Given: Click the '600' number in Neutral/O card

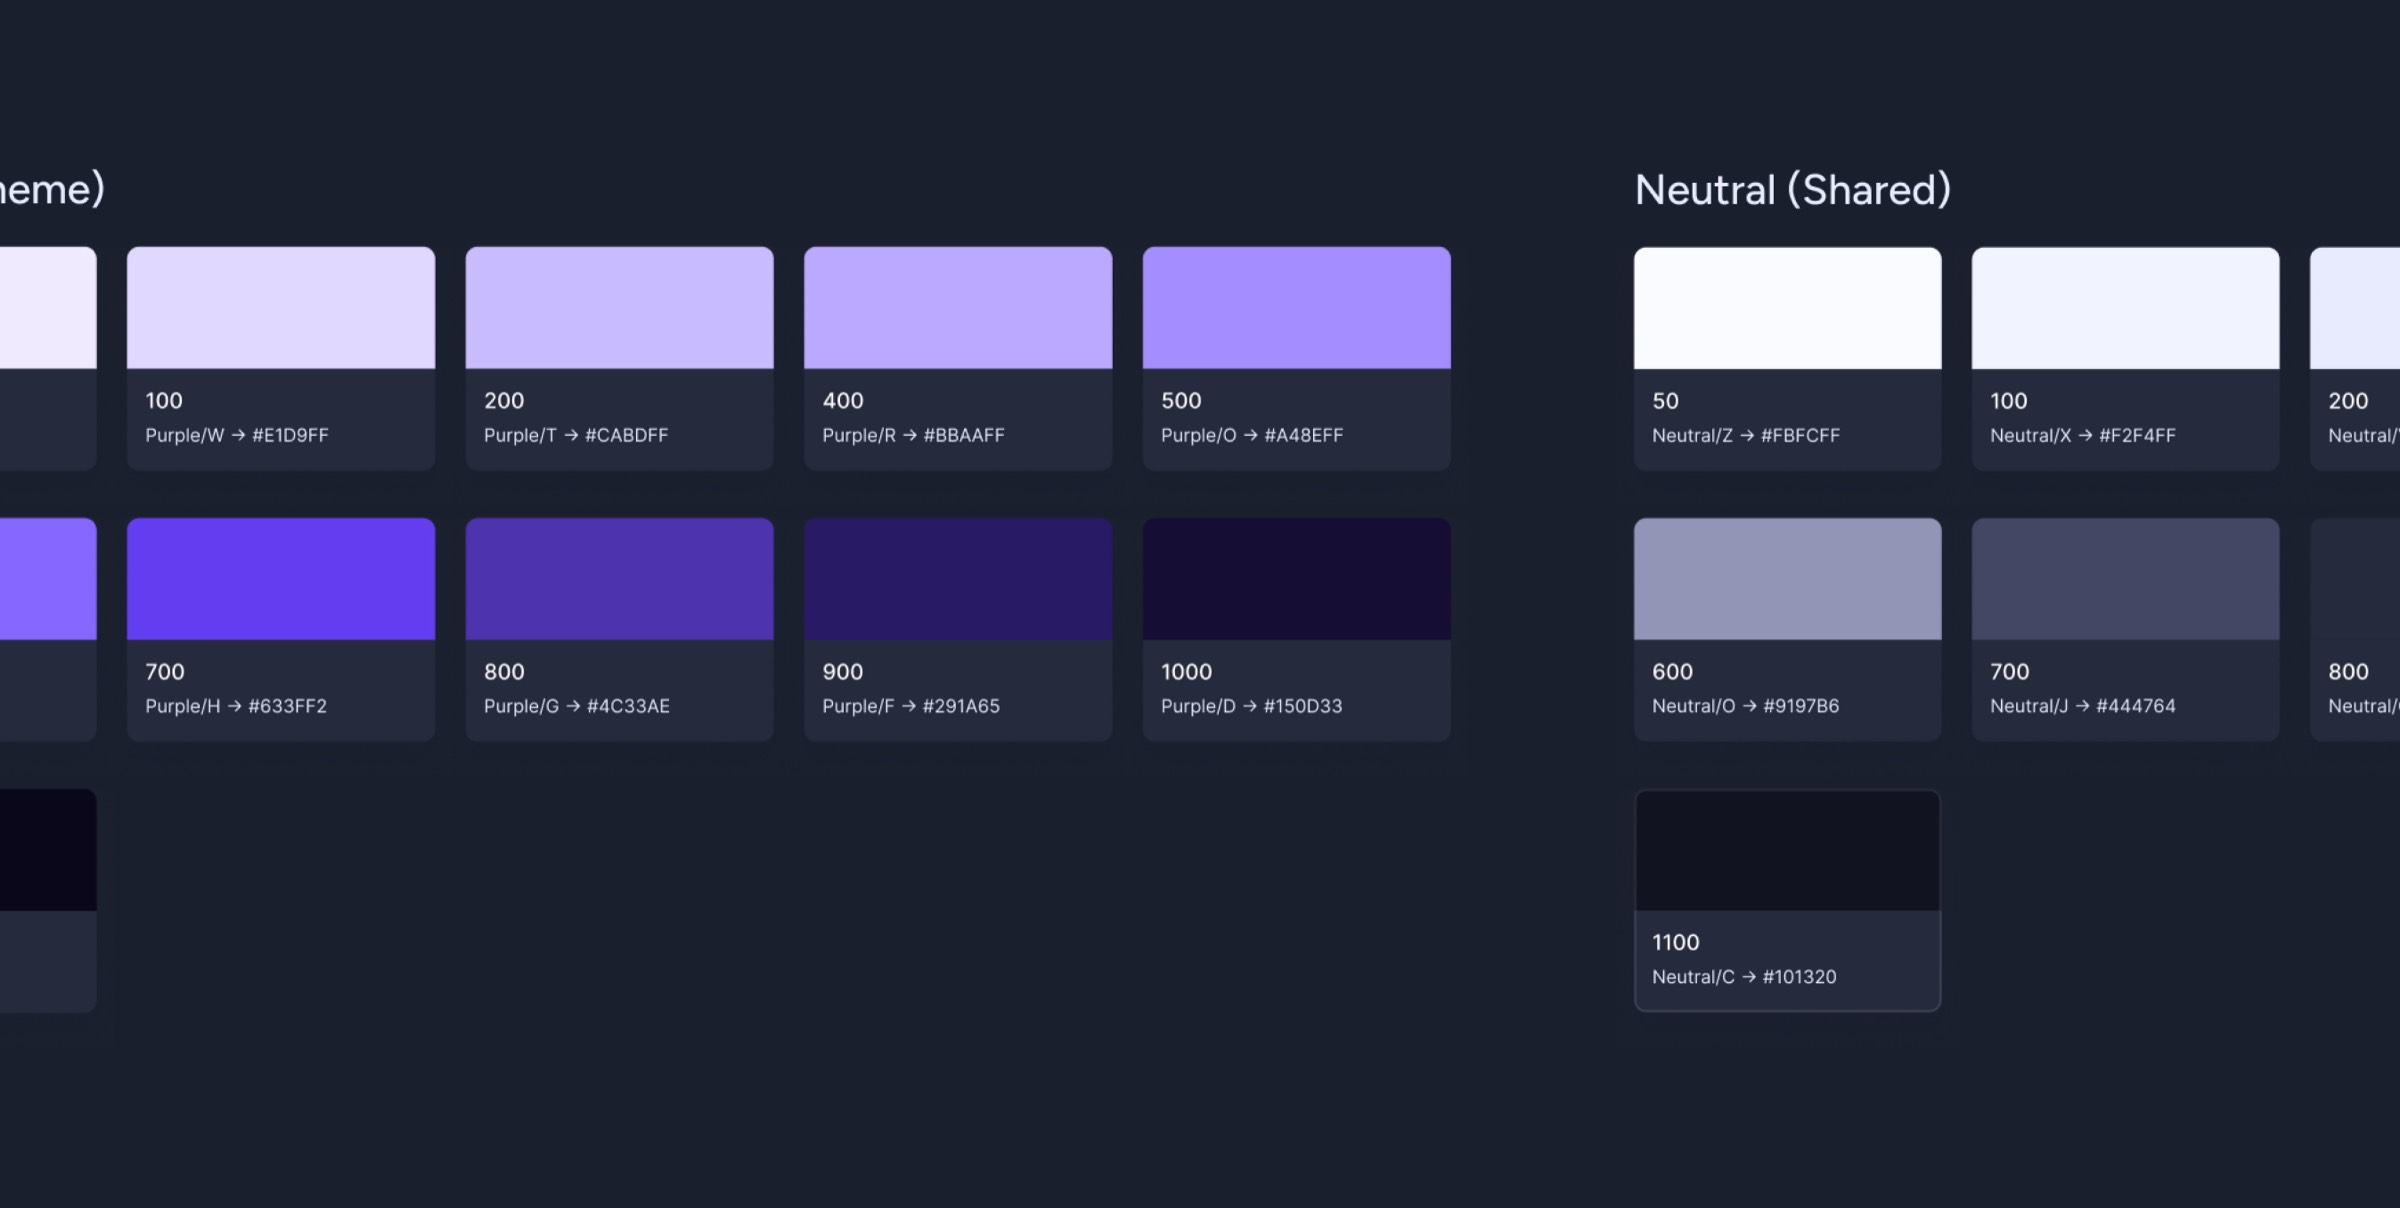Looking at the screenshot, I should click(1672, 672).
